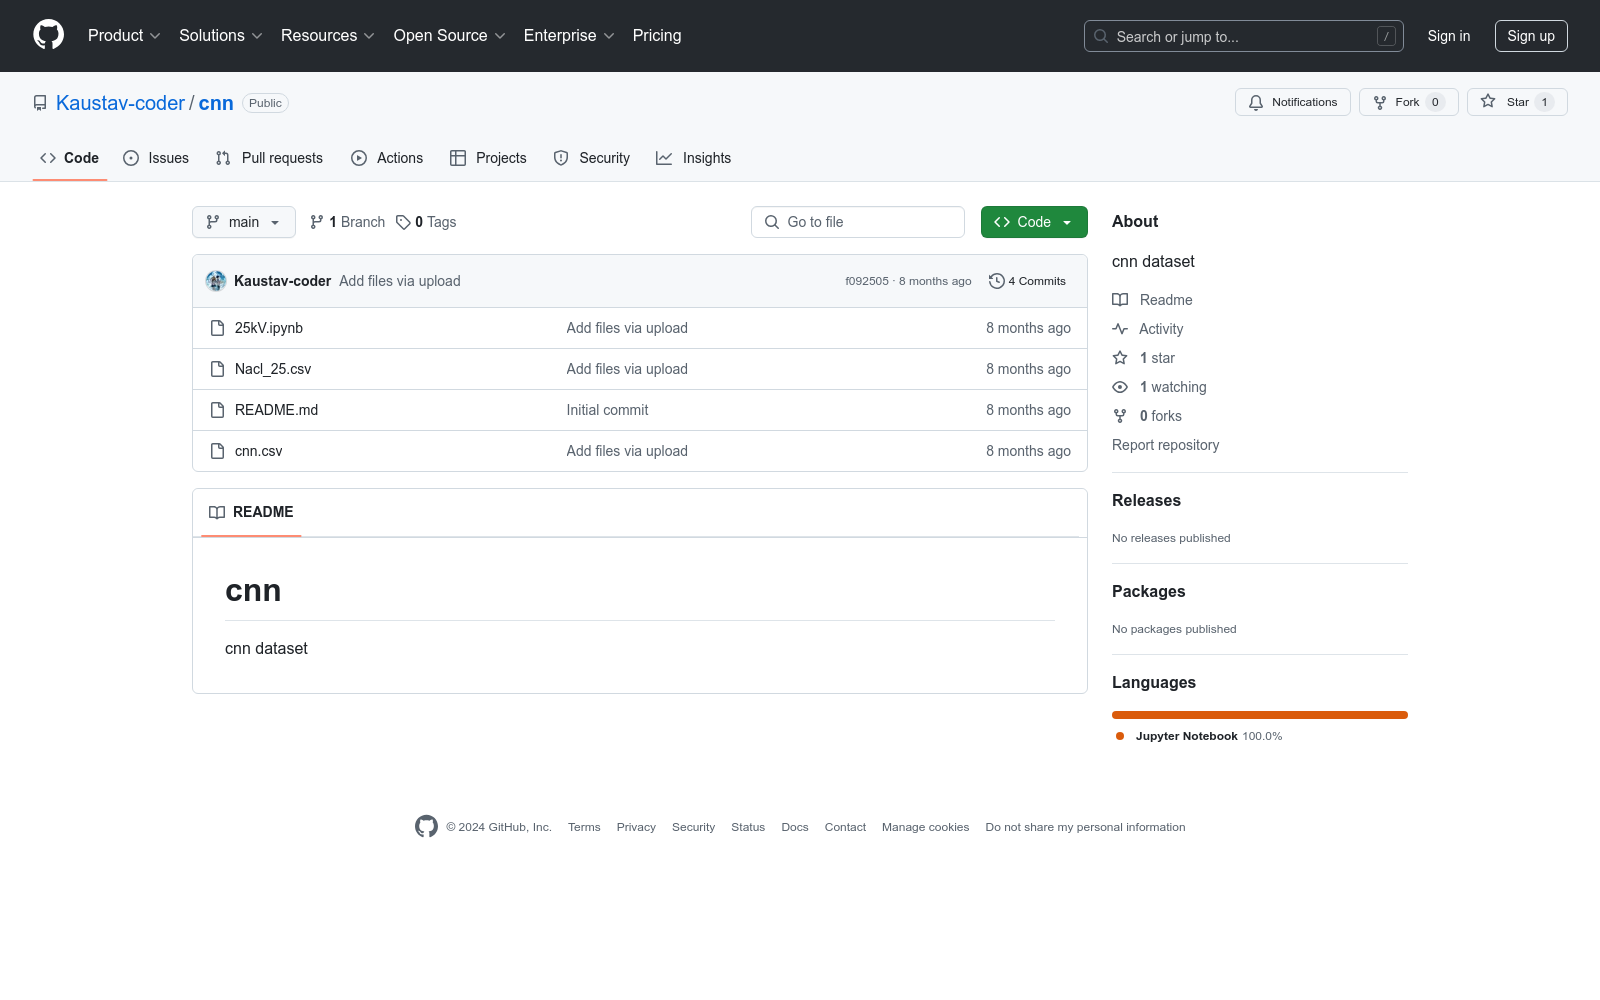Open the Code tab
This screenshot has height=1000, width=1600.
pyautogui.click(x=70, y=158)
